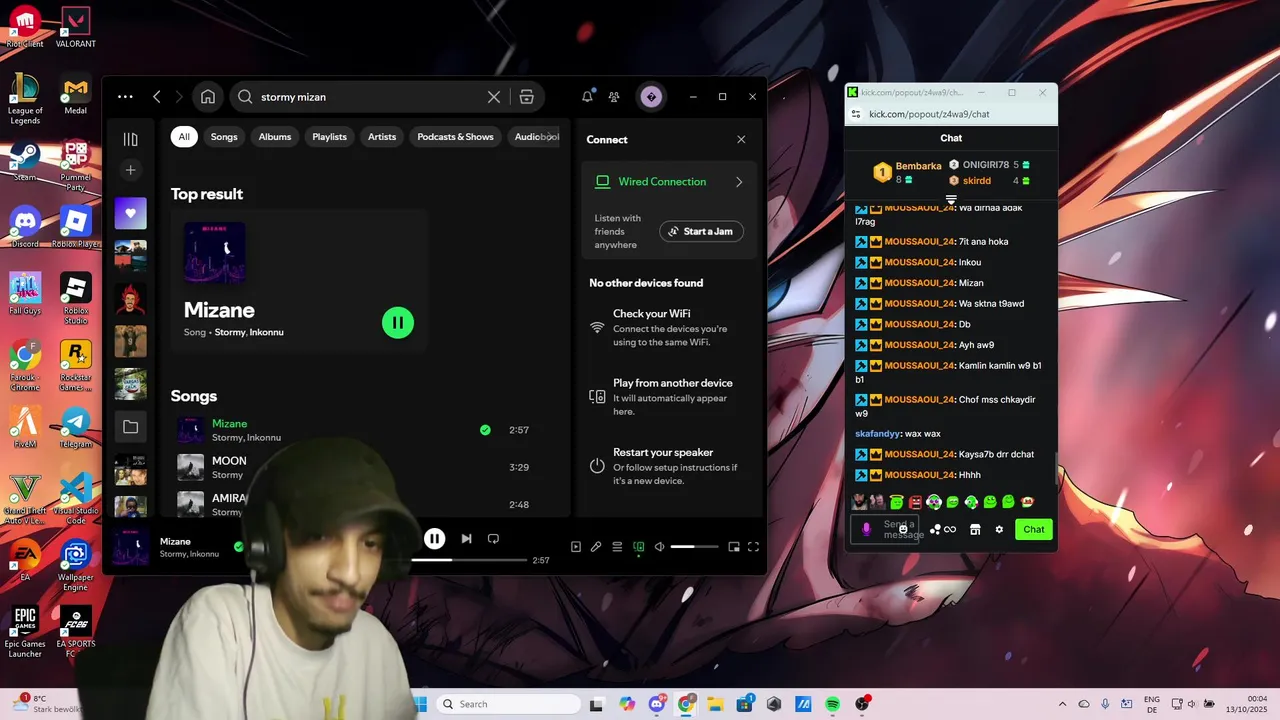The width and height of the screenshot is (1280, 720).
Task: Open Valorant desktop shortcut
Action: click(76, 28)
